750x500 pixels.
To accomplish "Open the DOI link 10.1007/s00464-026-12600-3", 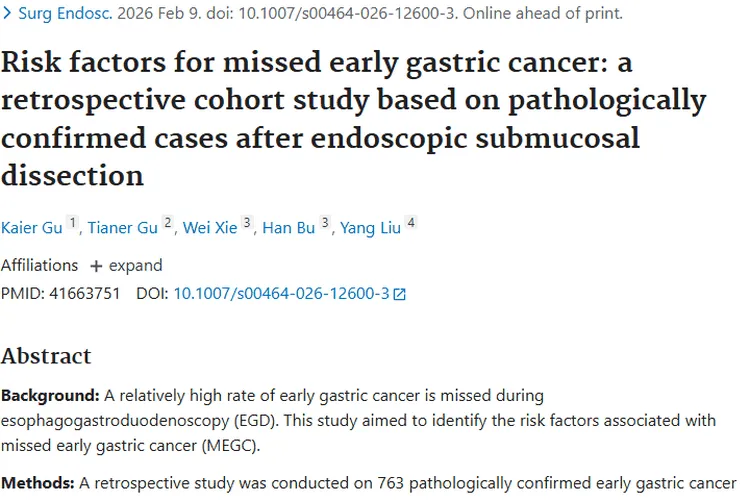I will pyautogui.click(x=281, y=294).
